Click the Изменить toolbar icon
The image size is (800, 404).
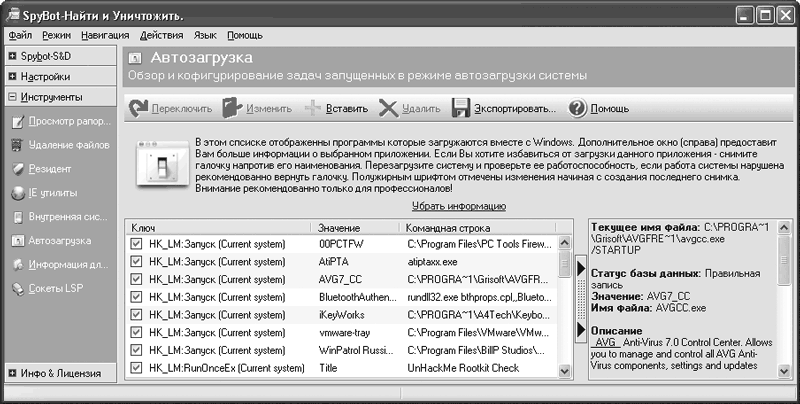(x=232, y=108)
